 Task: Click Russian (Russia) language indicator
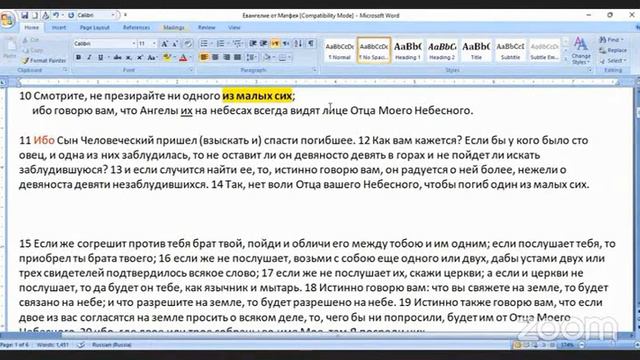tap(112, 345)
